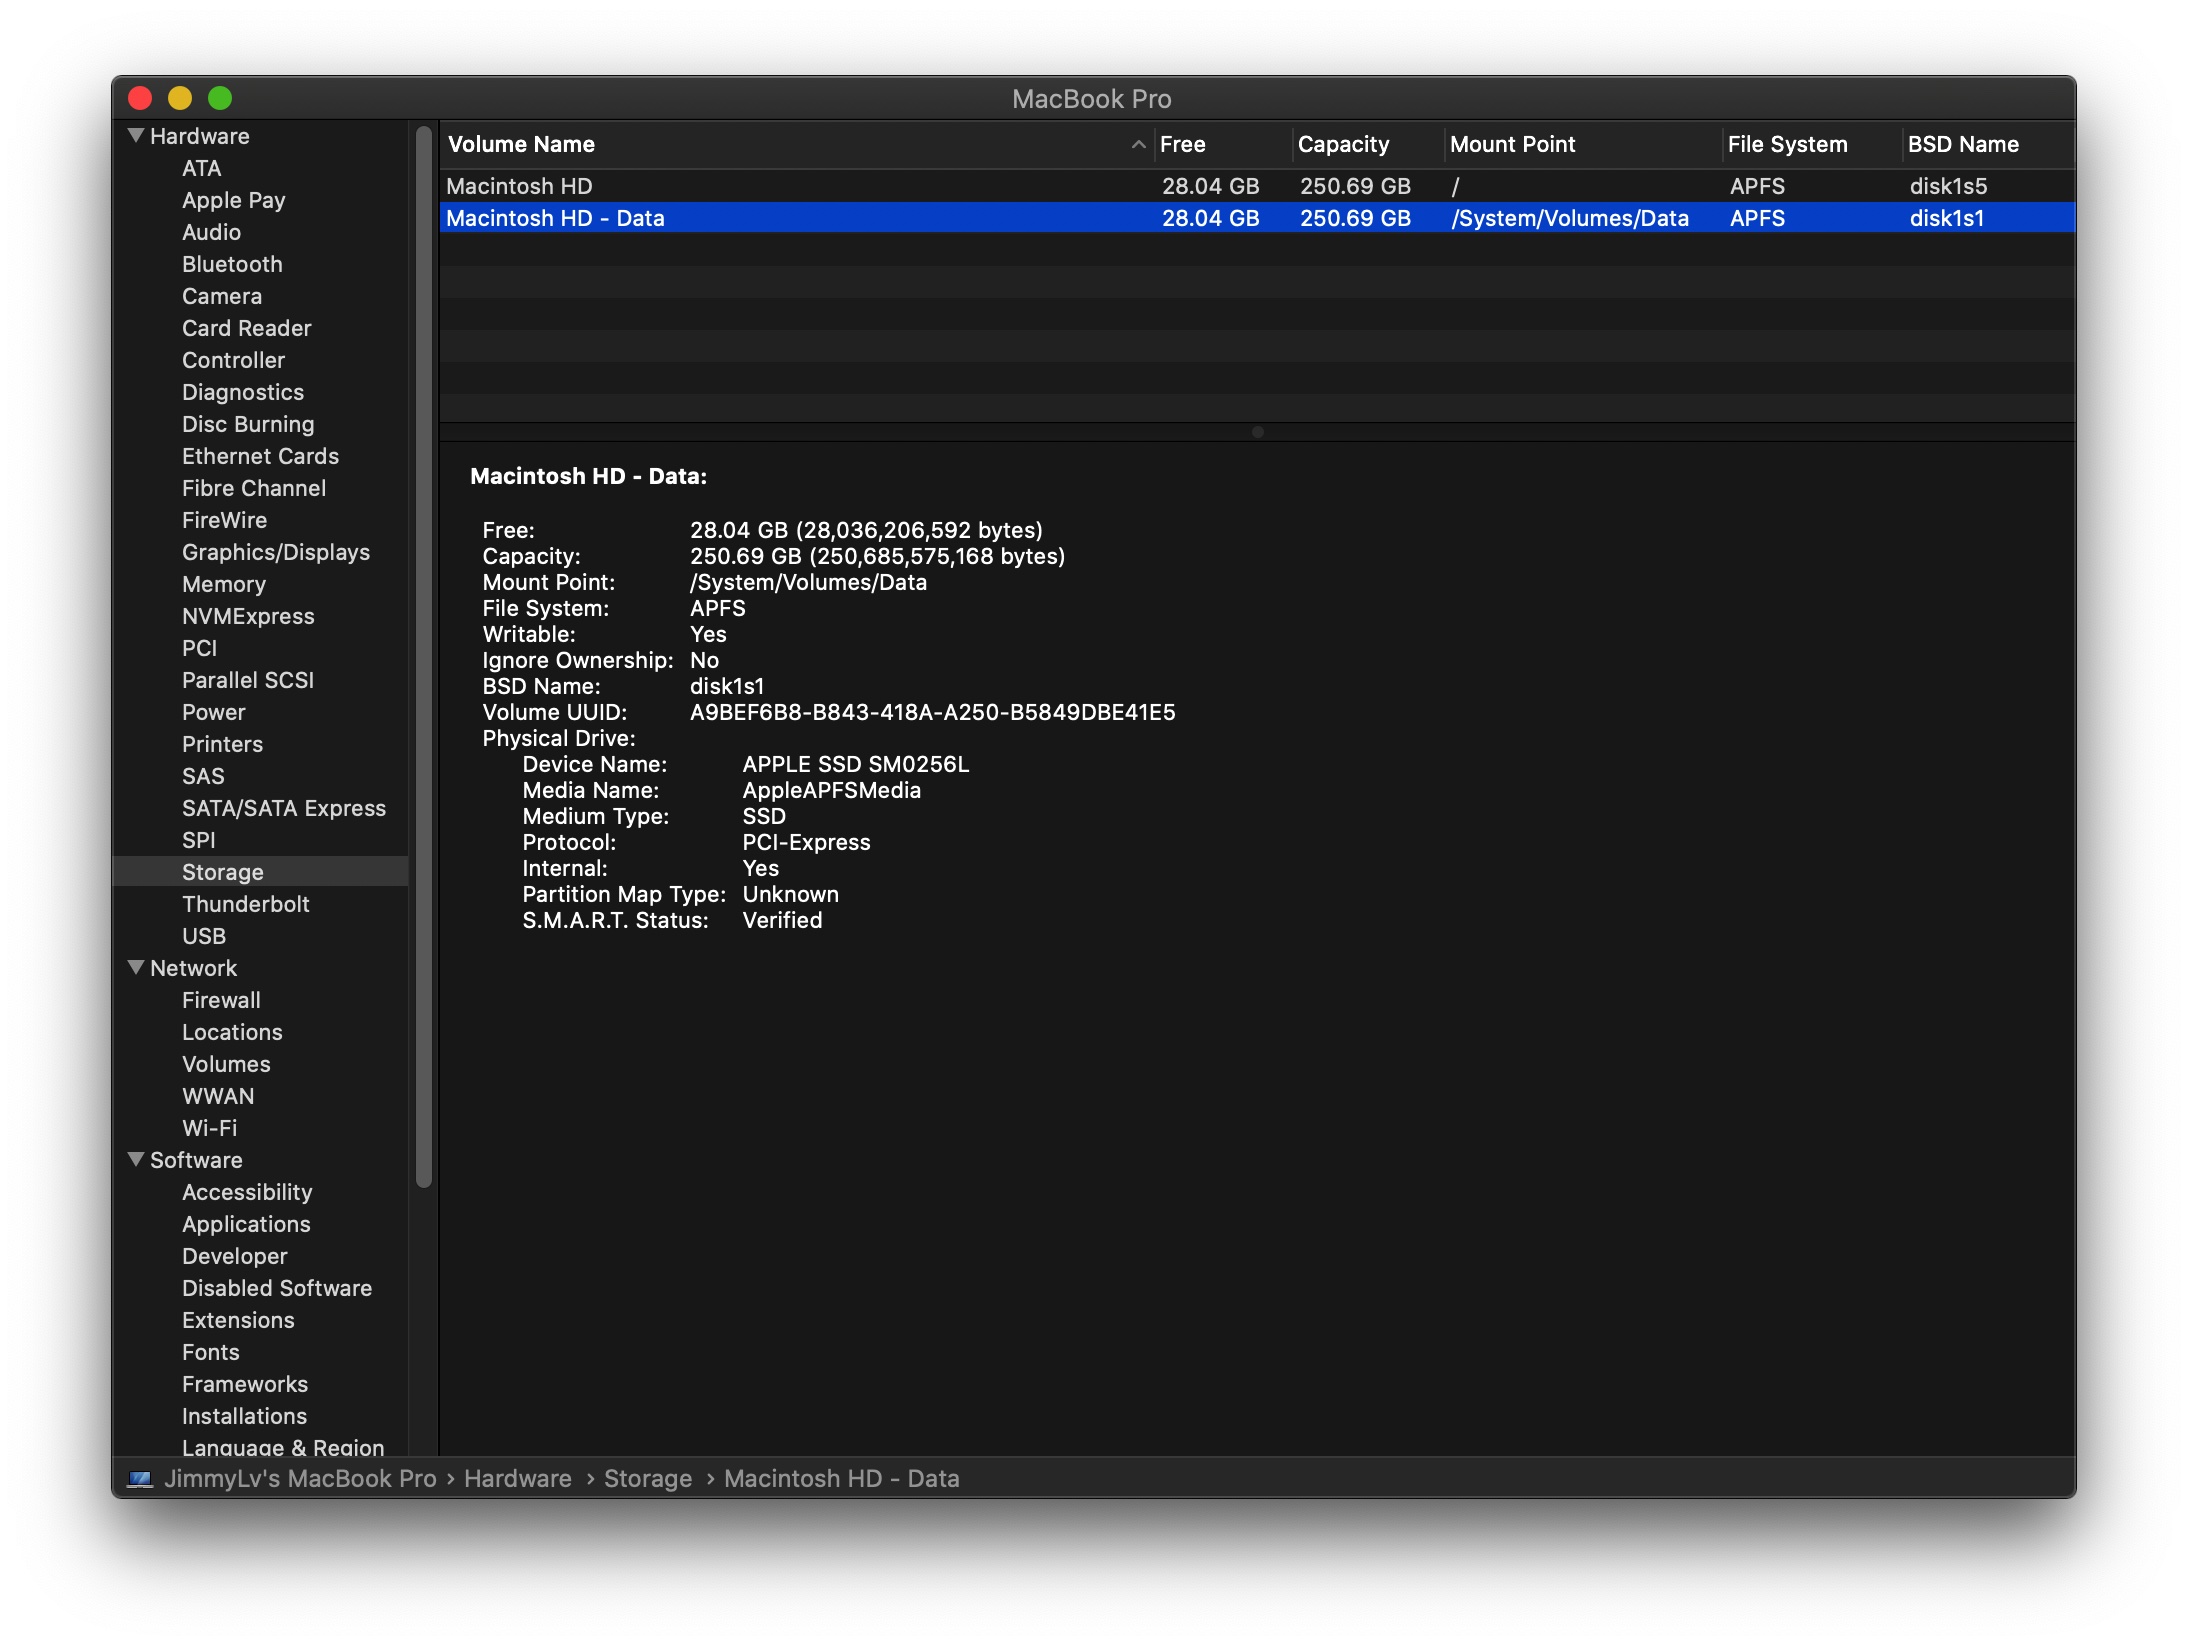Sort by the Capacity column header
The image size is (2188, 1646).
[x=1343, y=145]
